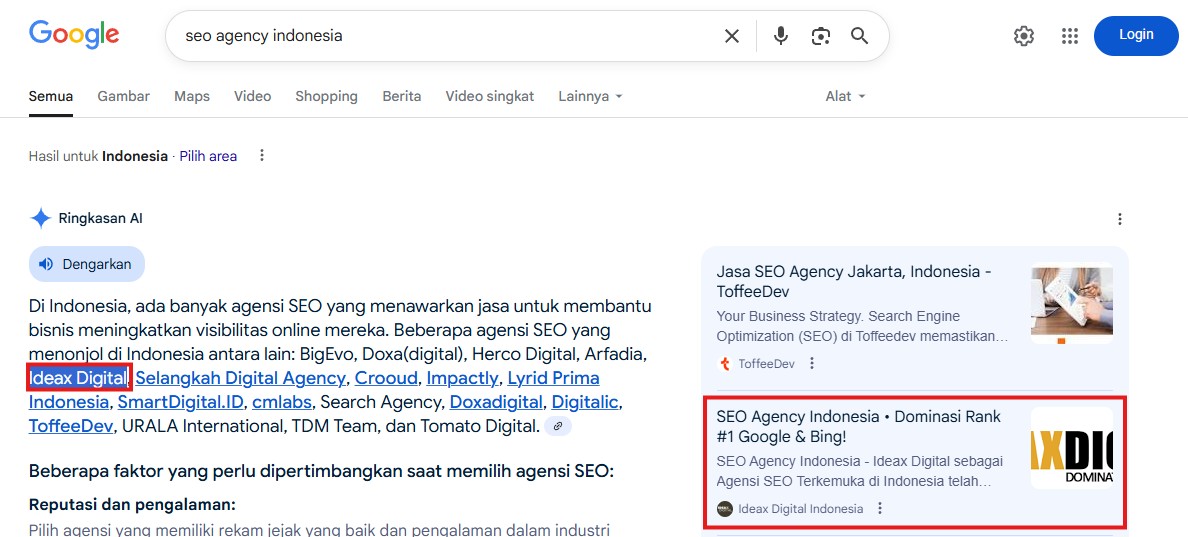1188x537 pixels.
Task: Open Quick settings gear icon
Action: 1024,36
